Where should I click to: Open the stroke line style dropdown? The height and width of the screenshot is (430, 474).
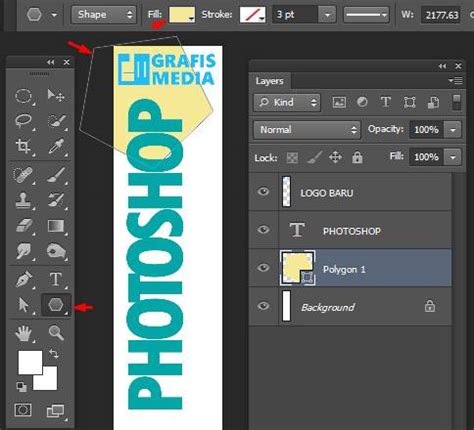click(366, 15)
